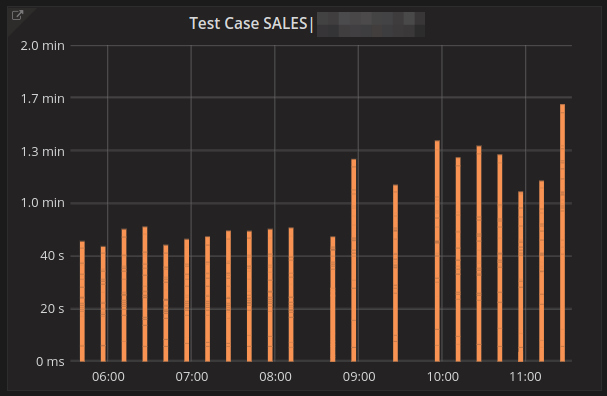Click the 40 s y-axis label

pyautogui.click(x=52, y=256)
